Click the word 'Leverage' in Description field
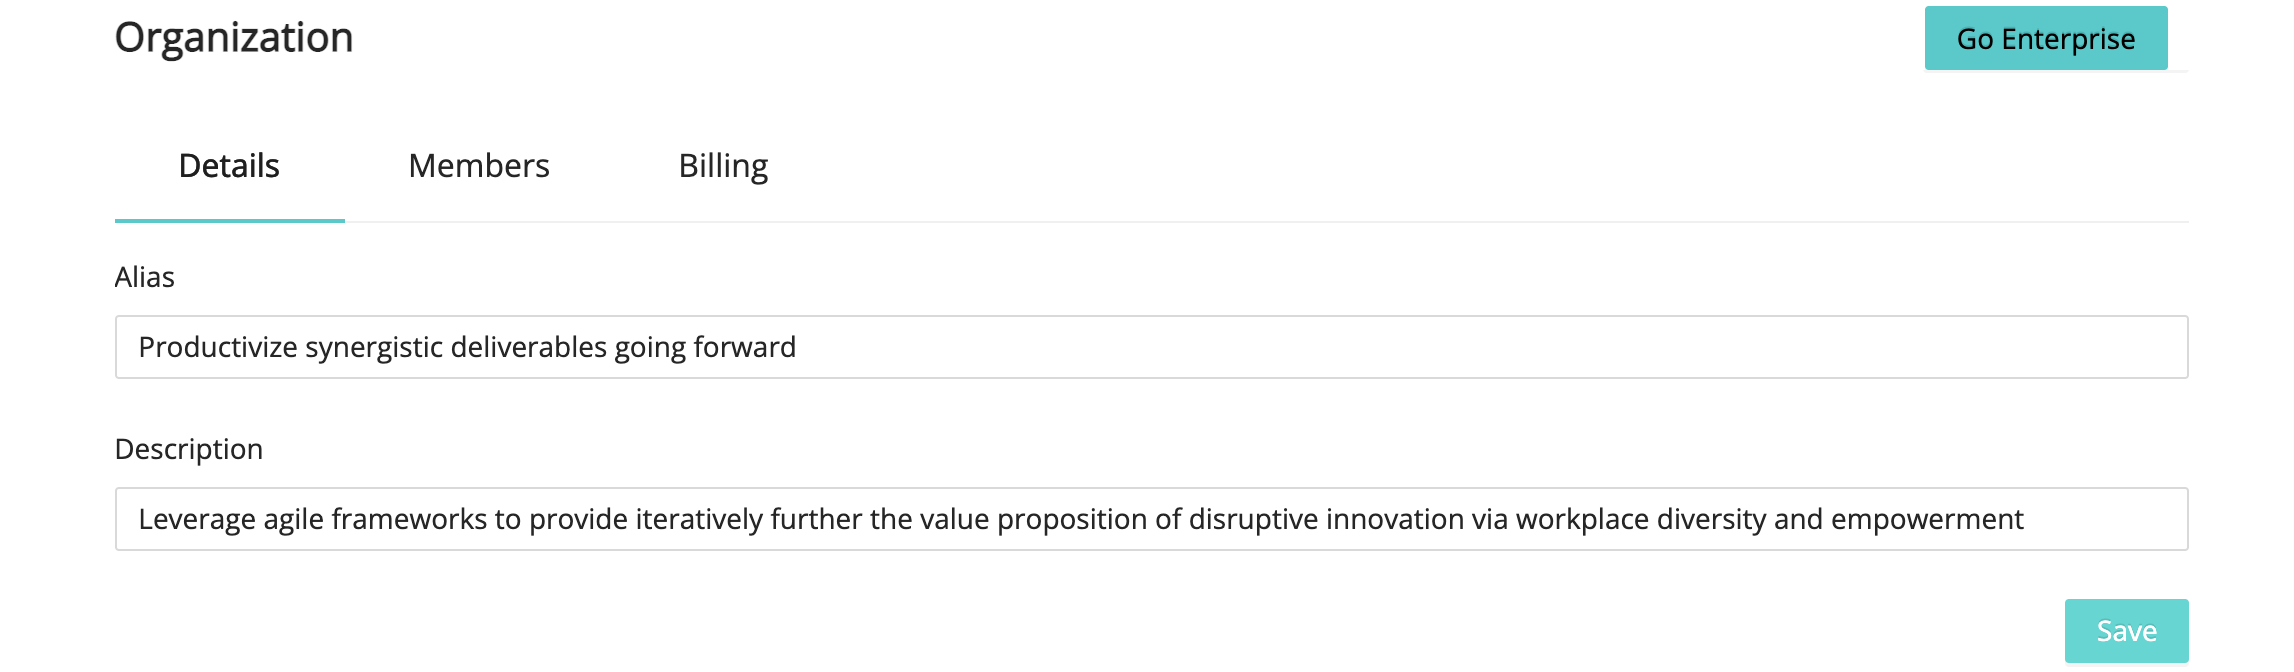 point(197,519)
